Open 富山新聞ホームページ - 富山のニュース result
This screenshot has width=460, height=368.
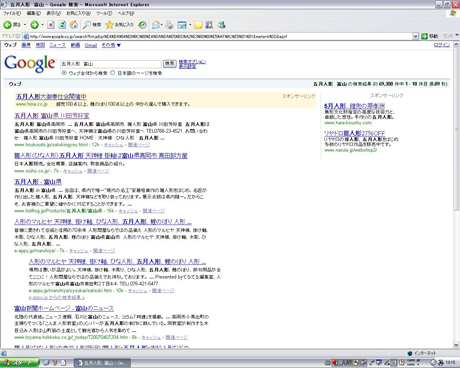point(64,308)
